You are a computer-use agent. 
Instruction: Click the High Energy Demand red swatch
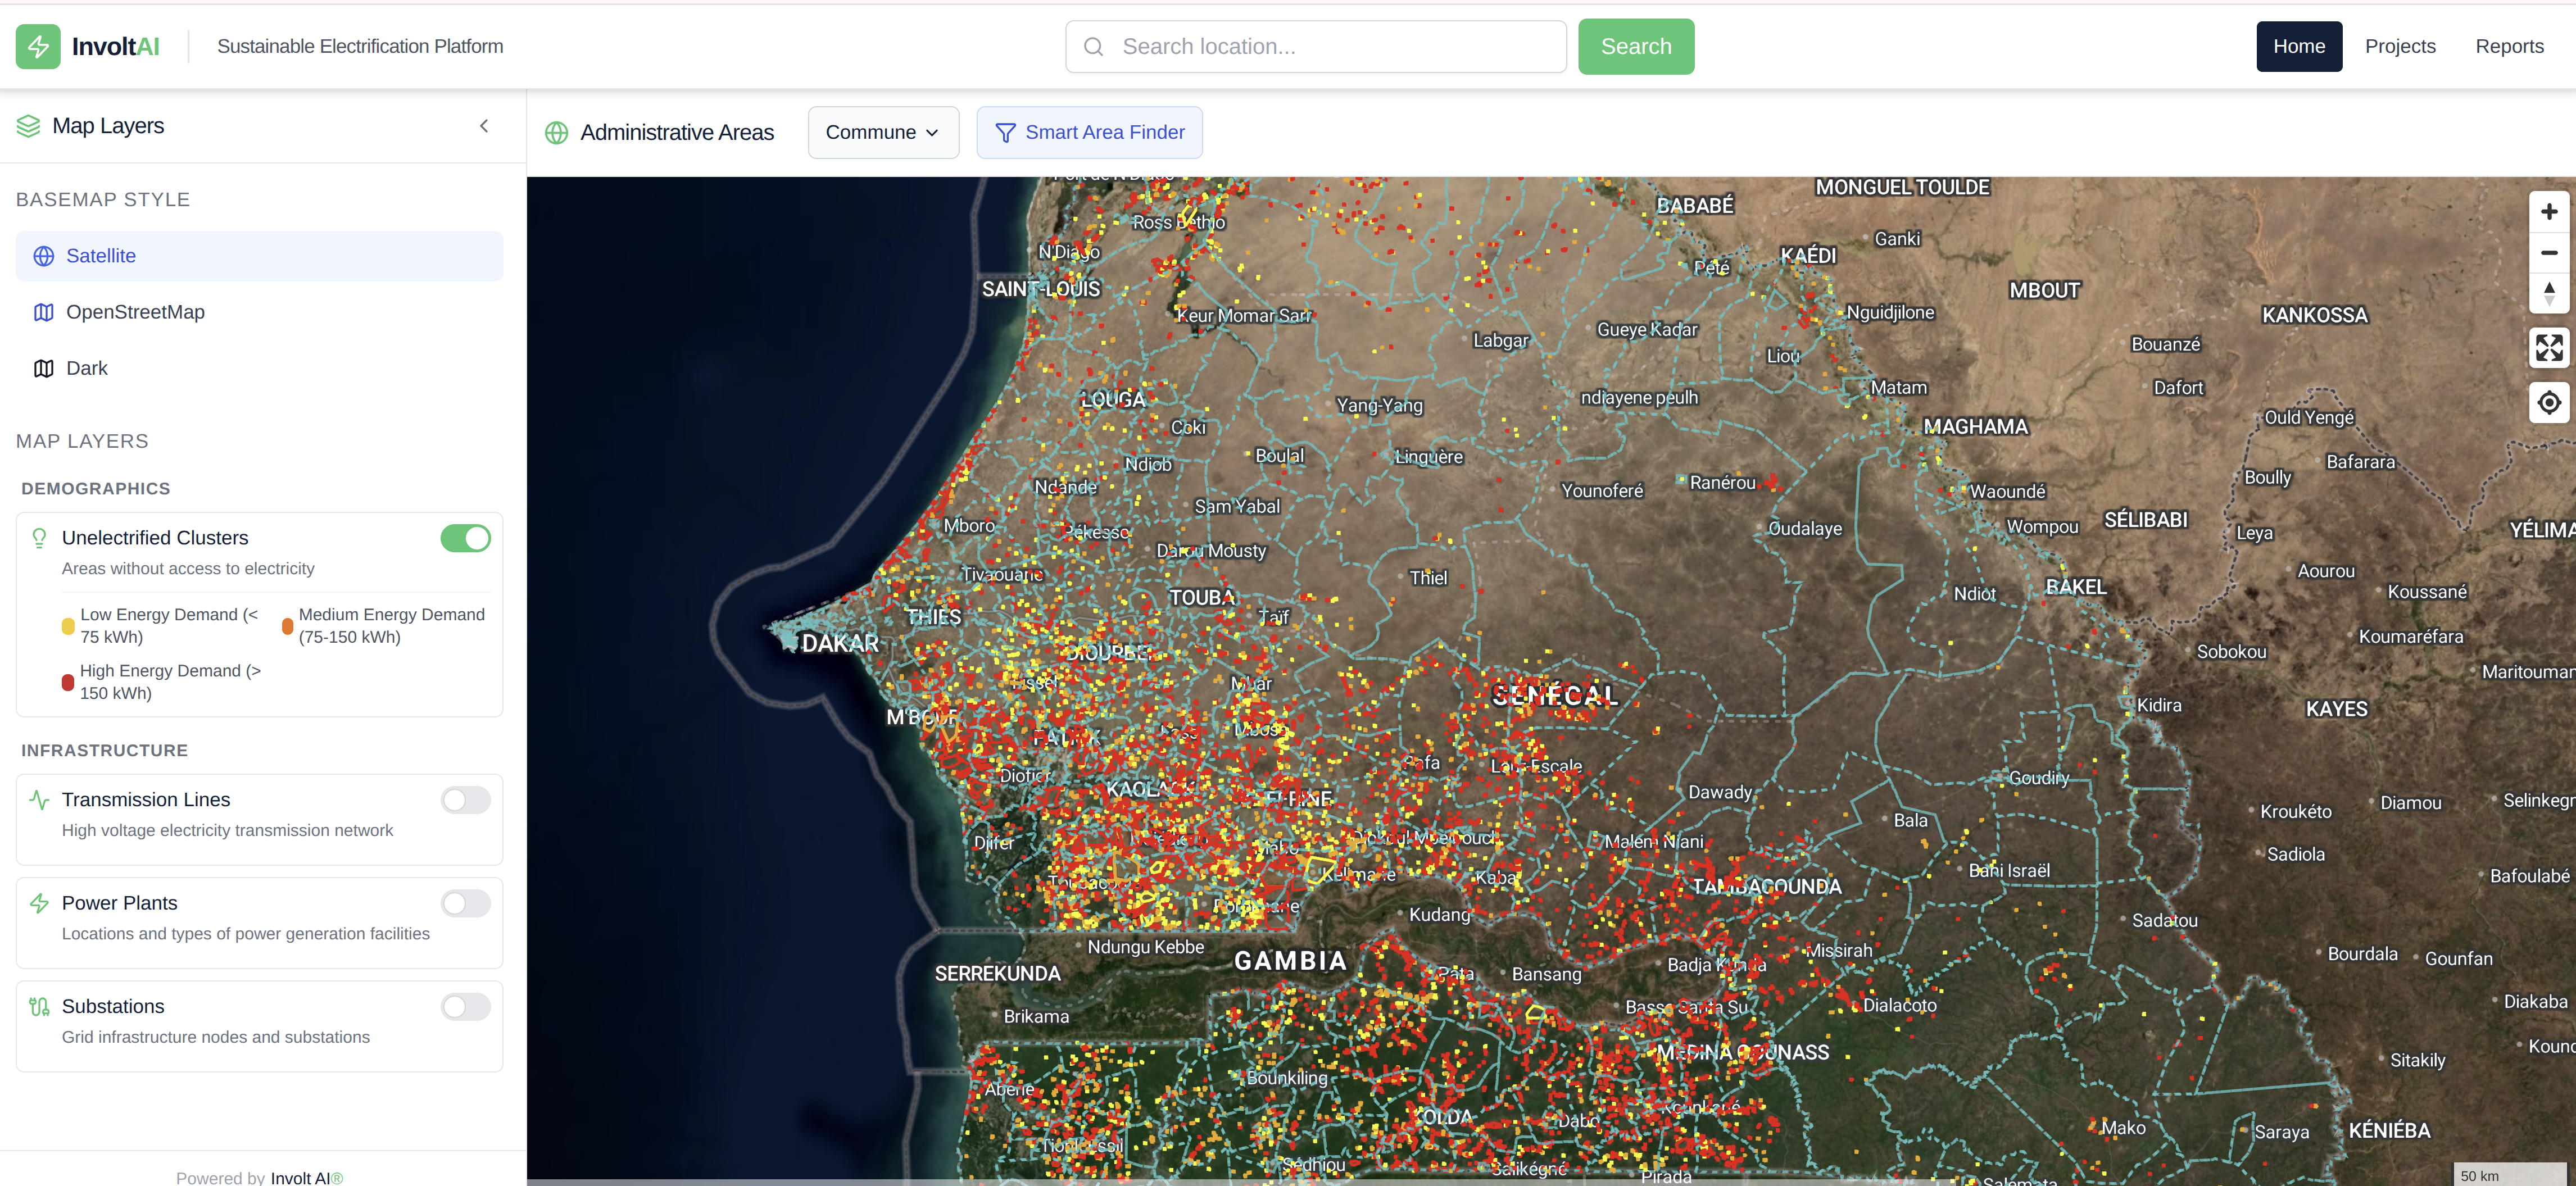point(68,682)
